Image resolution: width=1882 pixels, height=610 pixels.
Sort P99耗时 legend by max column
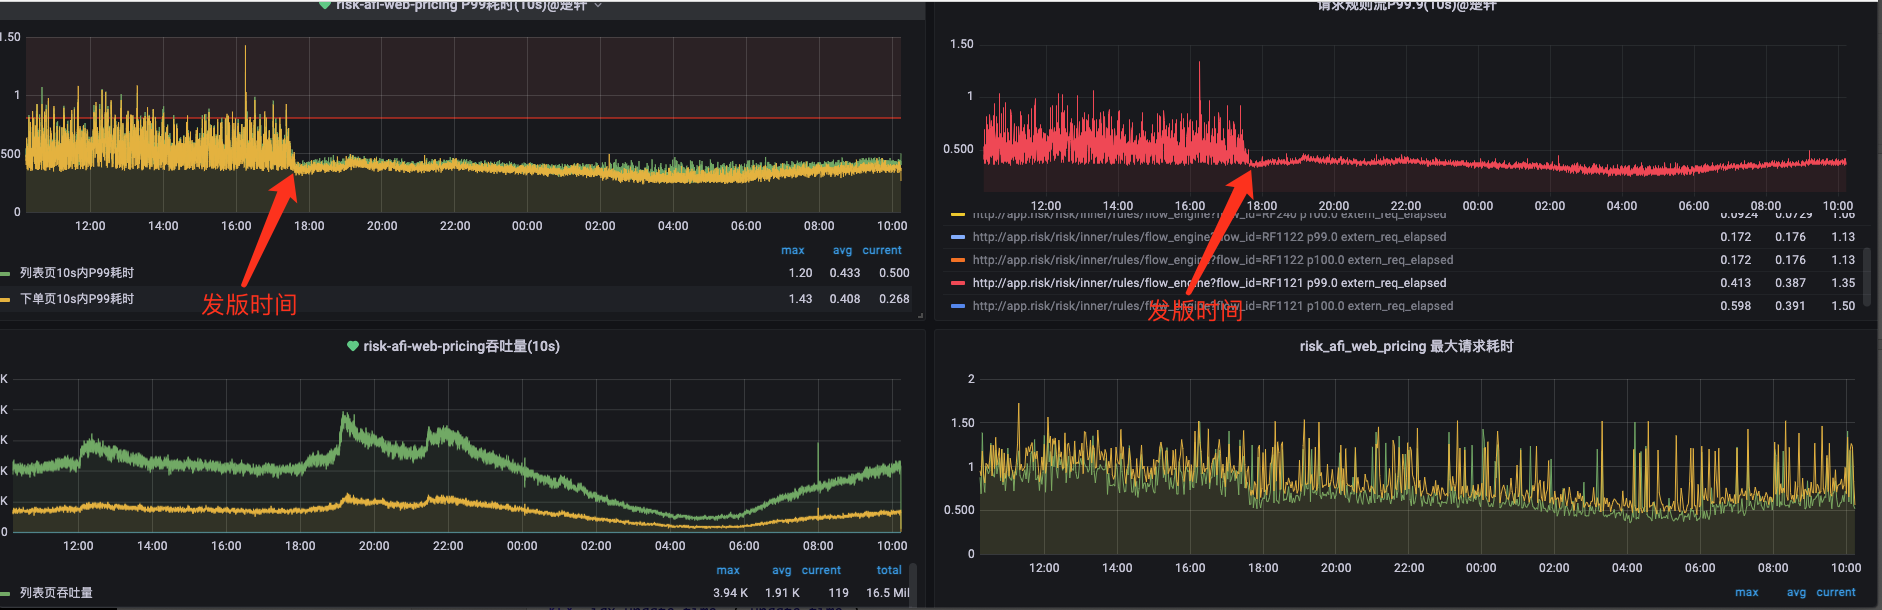tap(792, 250)
